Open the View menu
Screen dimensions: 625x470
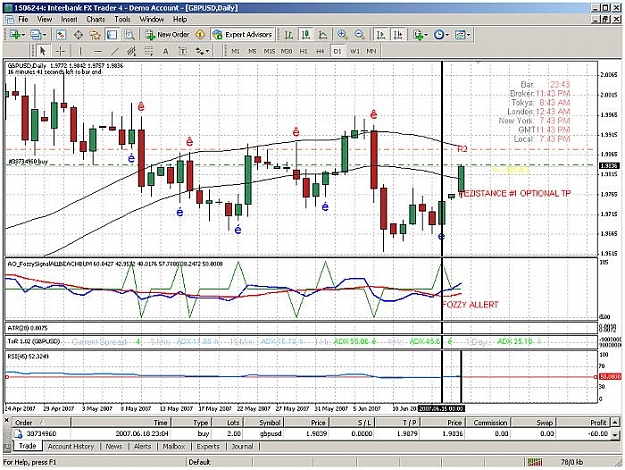click(x=44, y=19)
